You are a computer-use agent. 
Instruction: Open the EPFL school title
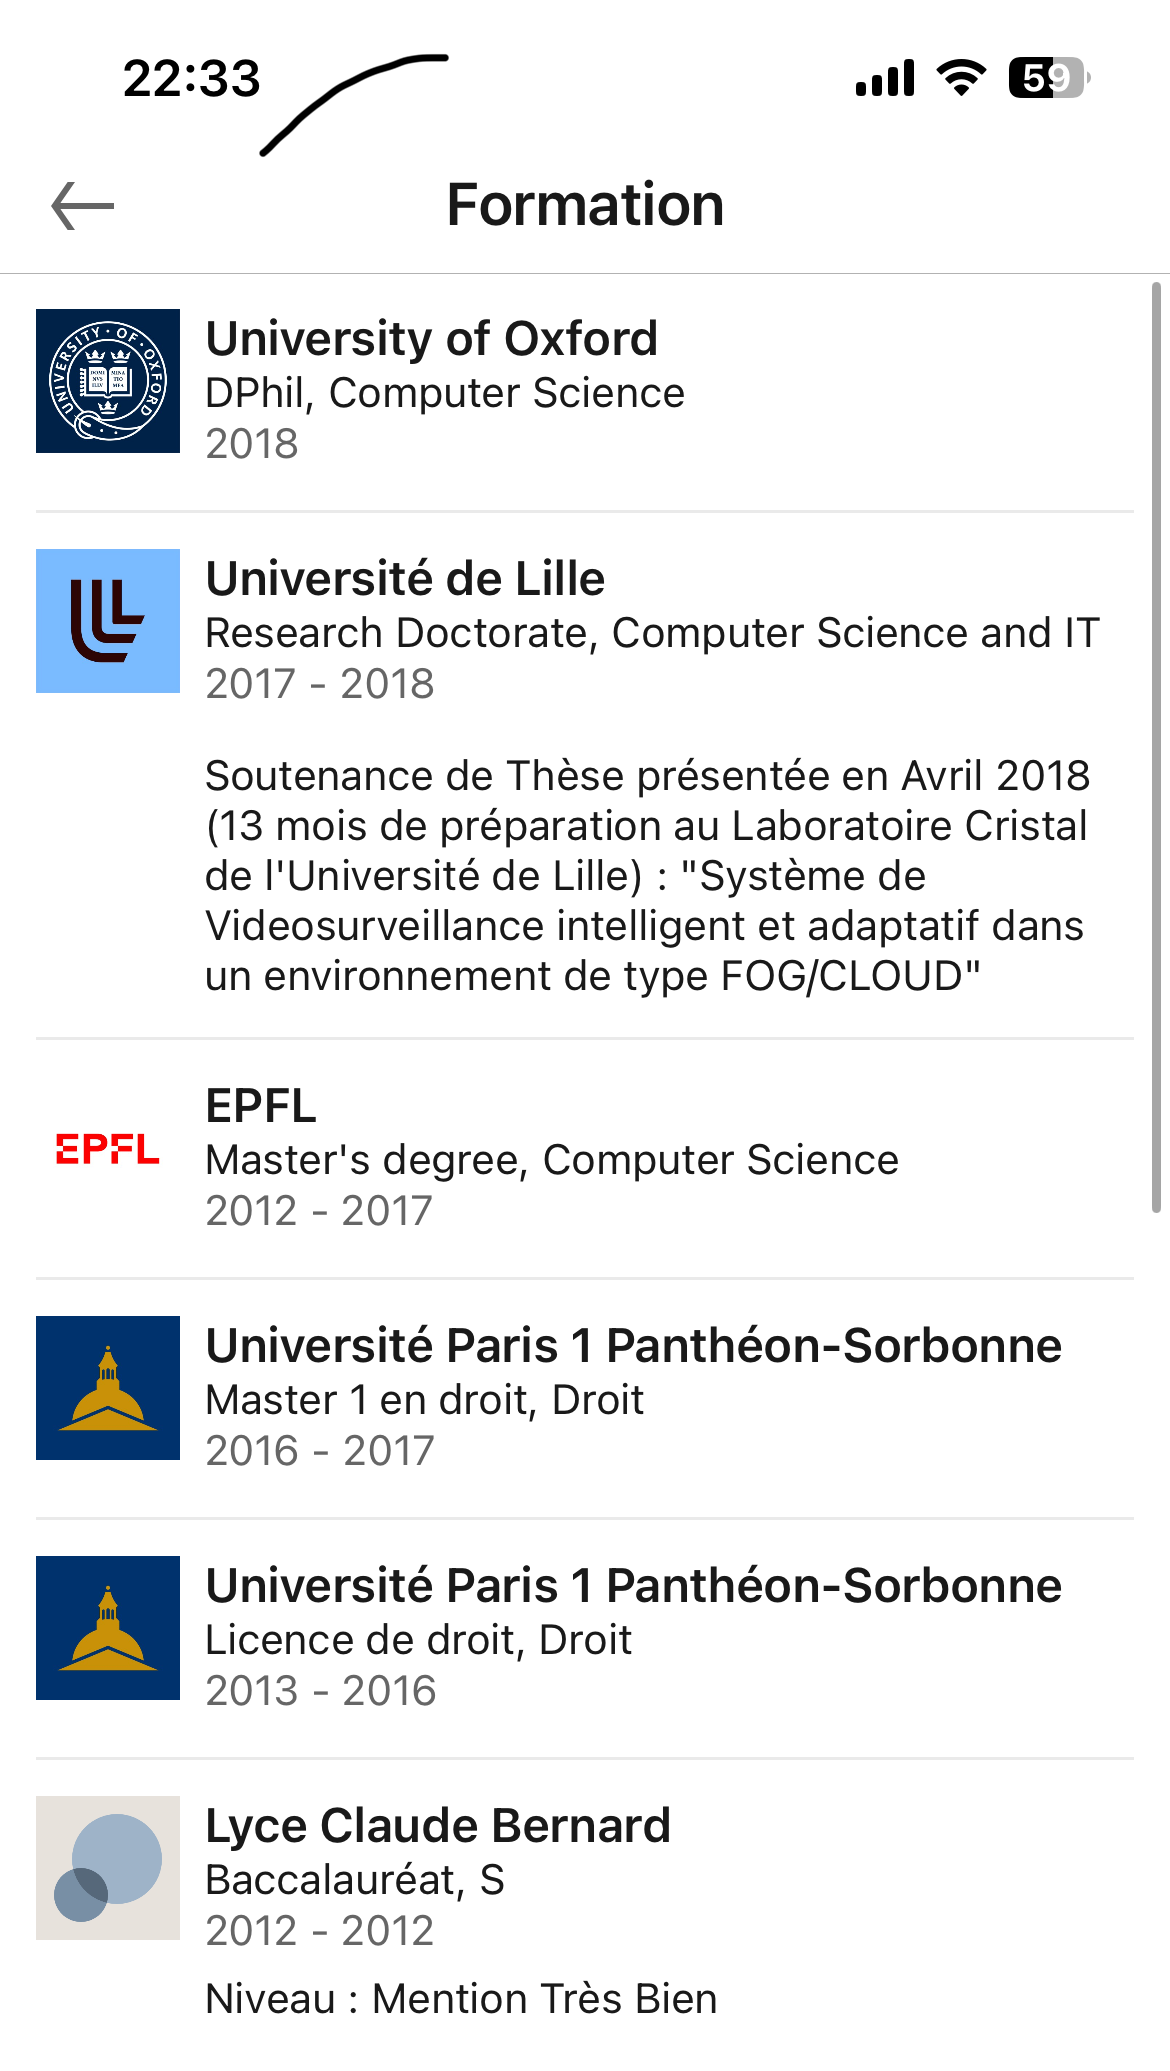pos(261,1106)
